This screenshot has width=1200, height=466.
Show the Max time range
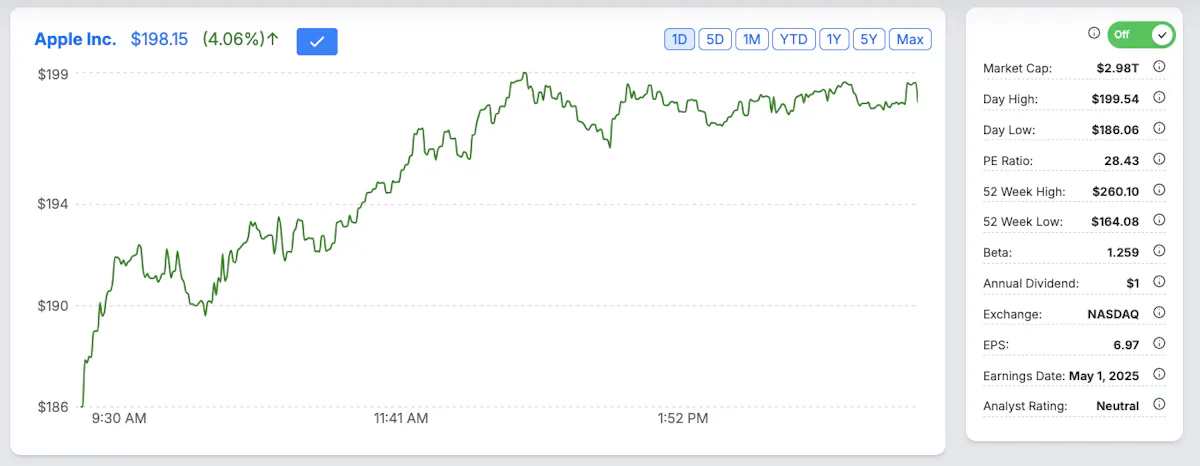coord(910,40)
